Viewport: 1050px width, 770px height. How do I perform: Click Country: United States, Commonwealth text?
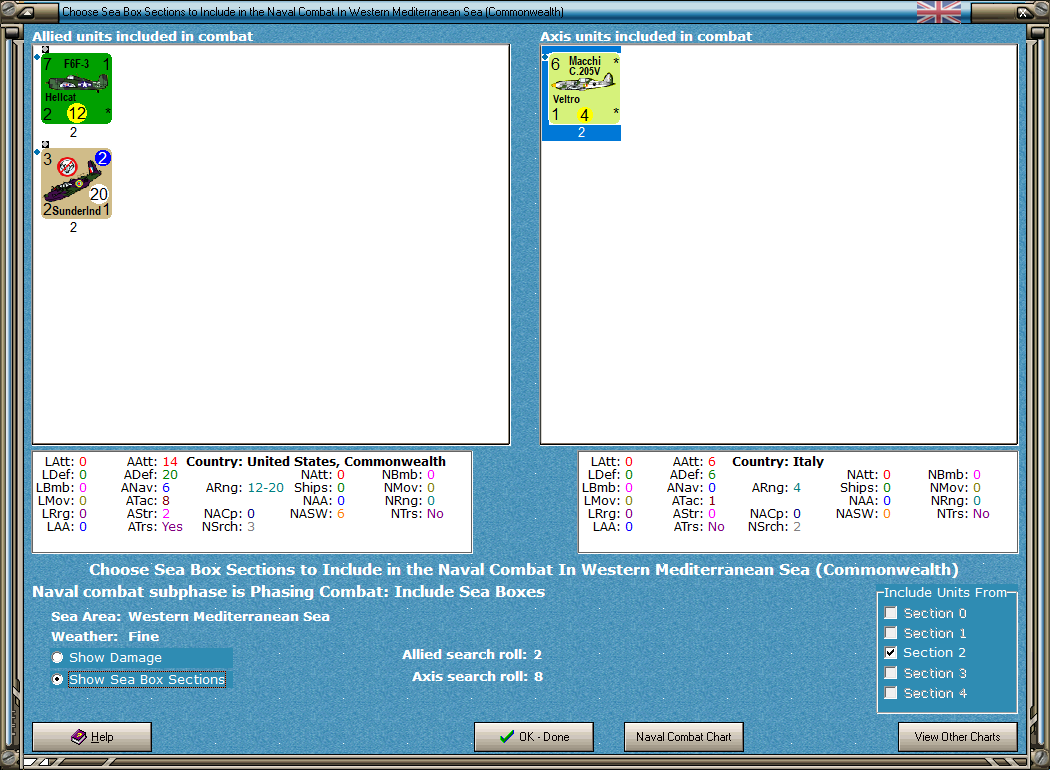[x=316, y=461]
